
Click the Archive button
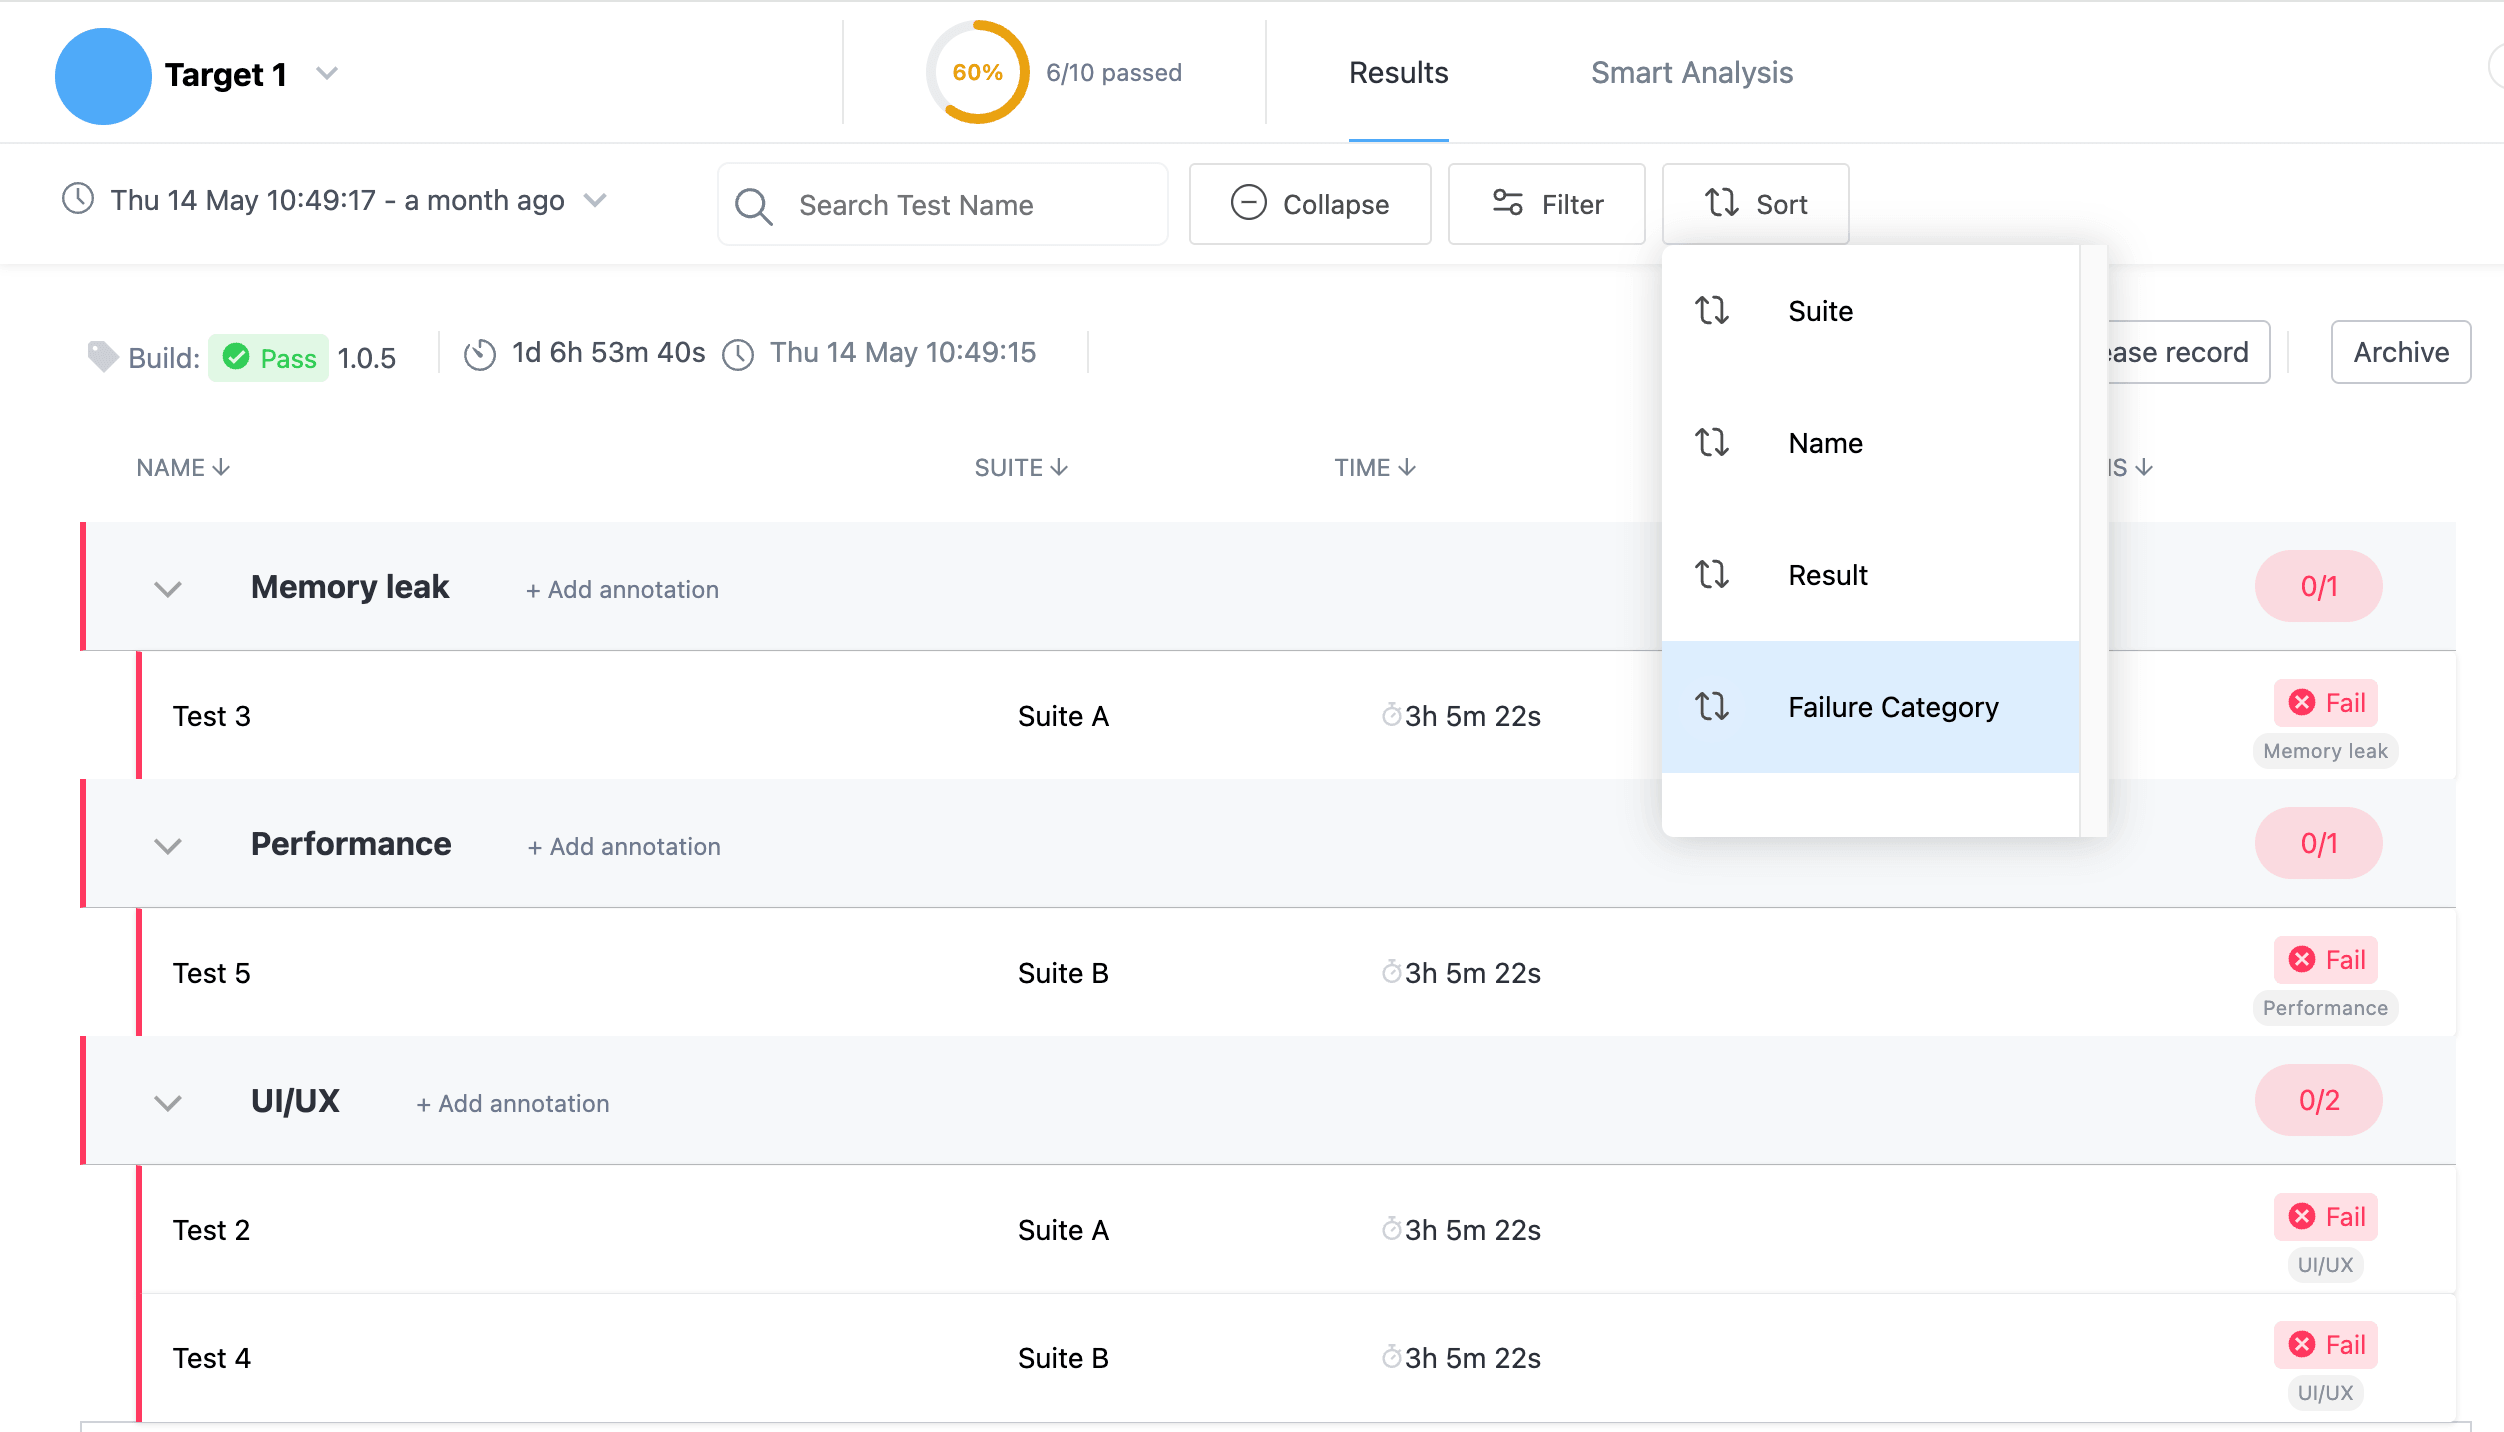[2400, 352]
